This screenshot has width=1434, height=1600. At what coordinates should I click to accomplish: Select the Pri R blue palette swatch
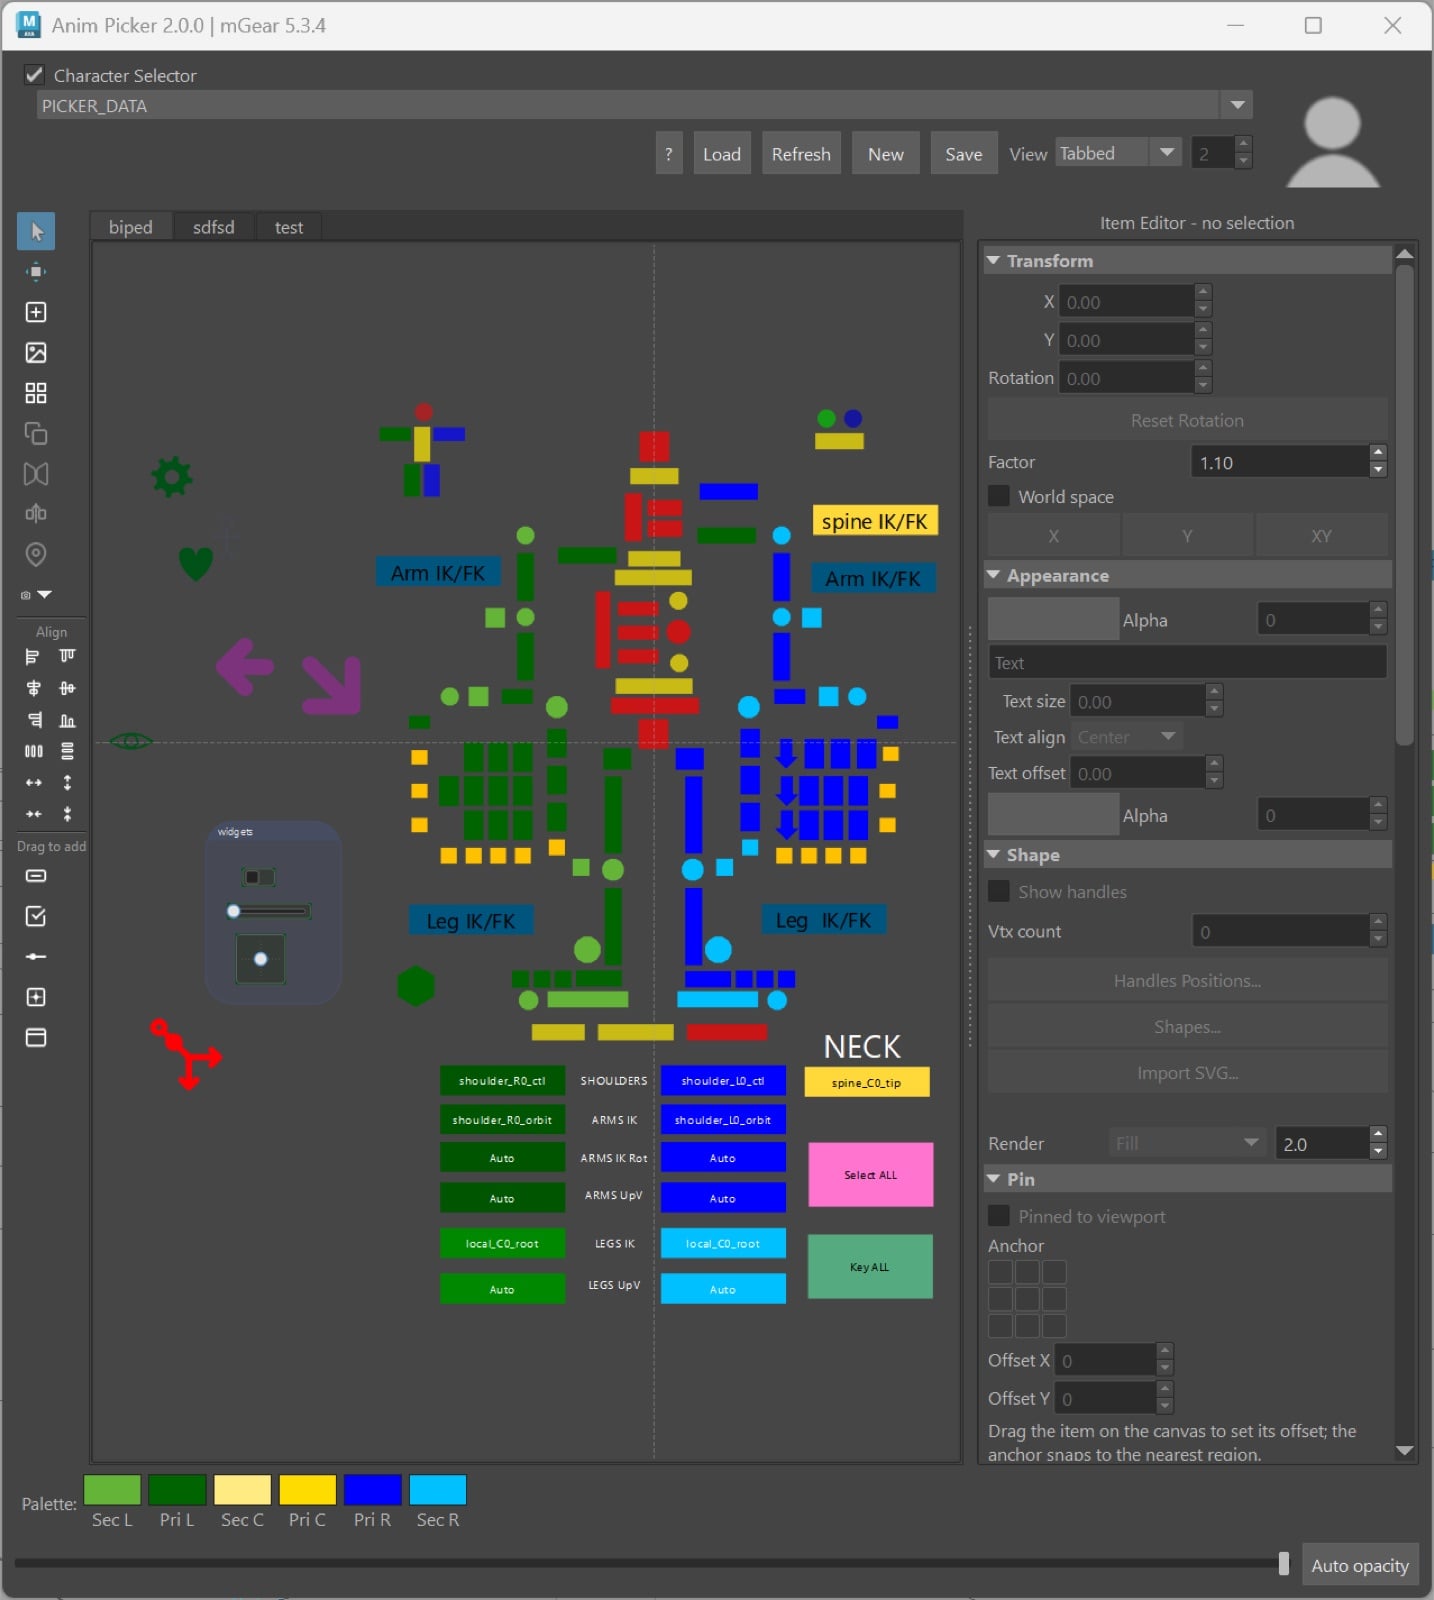[x=372, y=1489]
